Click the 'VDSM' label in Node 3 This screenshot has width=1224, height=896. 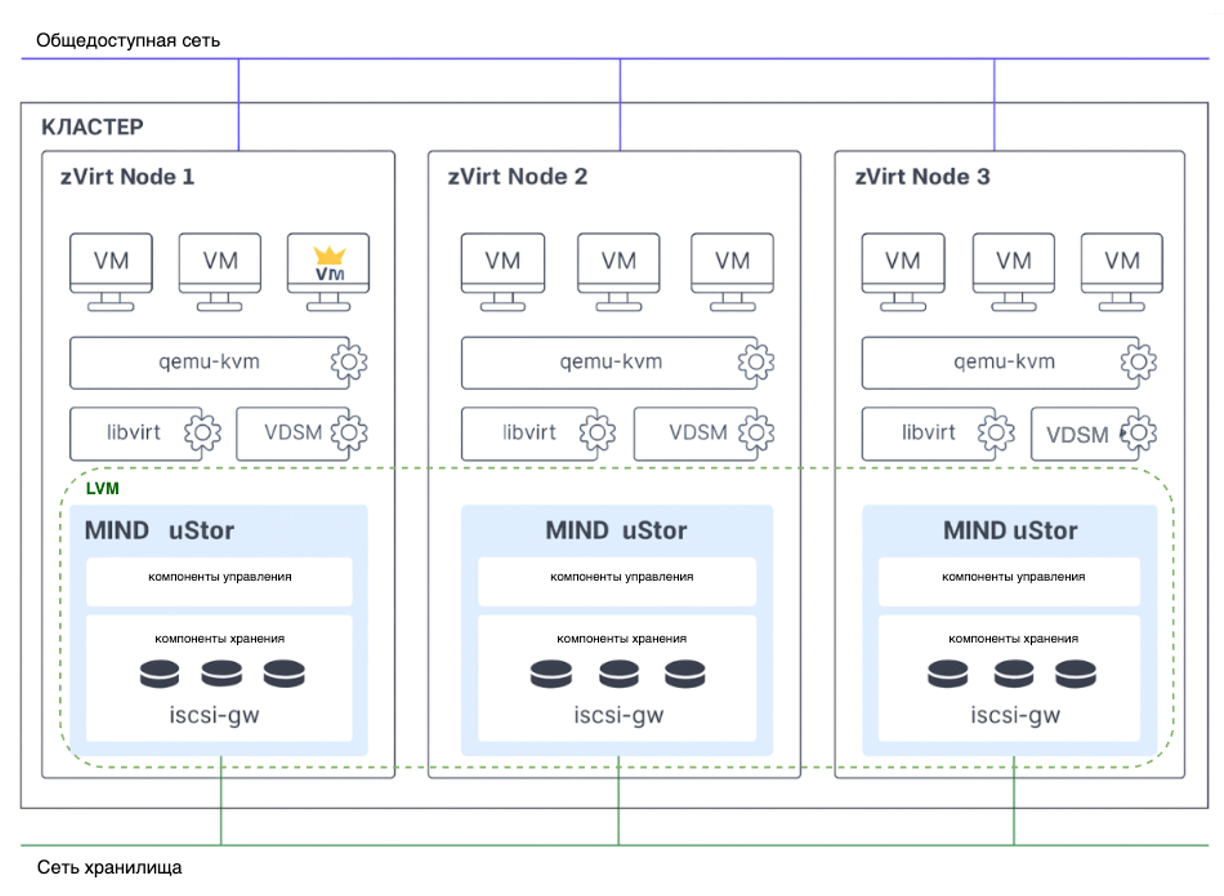pos(1078,435)
